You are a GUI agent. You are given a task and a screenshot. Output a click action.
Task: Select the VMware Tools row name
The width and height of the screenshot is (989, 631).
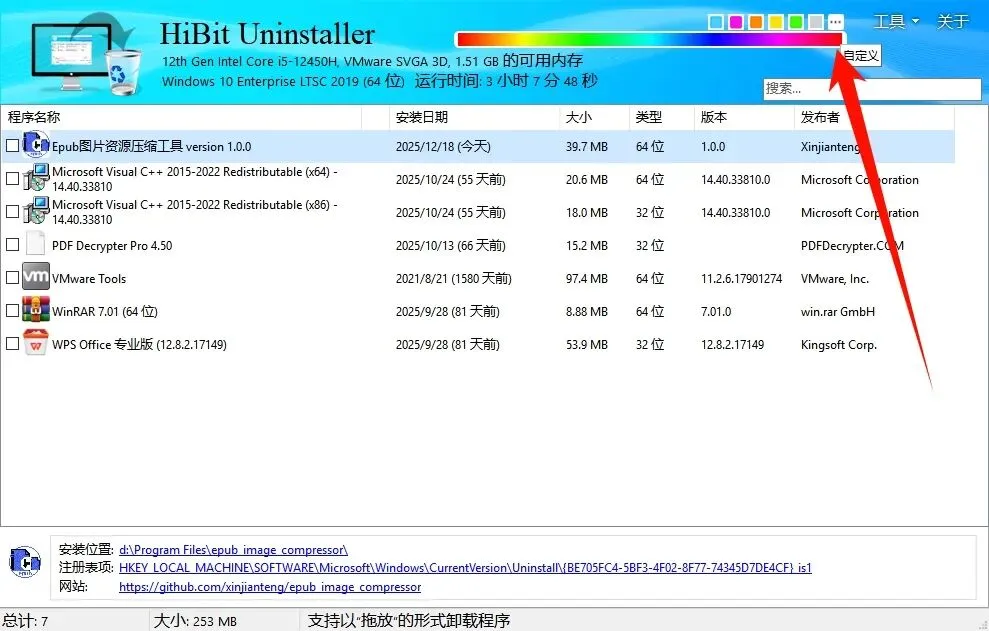pos(89,279)
